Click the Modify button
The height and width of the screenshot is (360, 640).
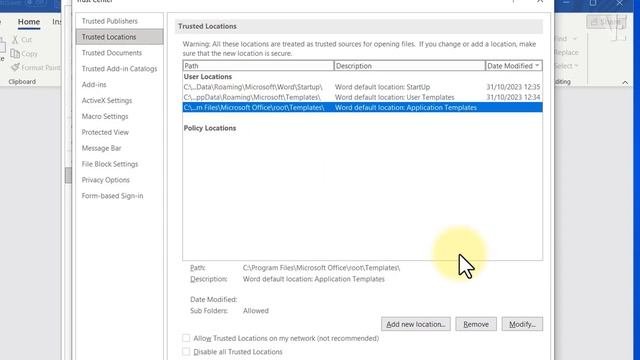pyautogui.click(x=522, y=324)
